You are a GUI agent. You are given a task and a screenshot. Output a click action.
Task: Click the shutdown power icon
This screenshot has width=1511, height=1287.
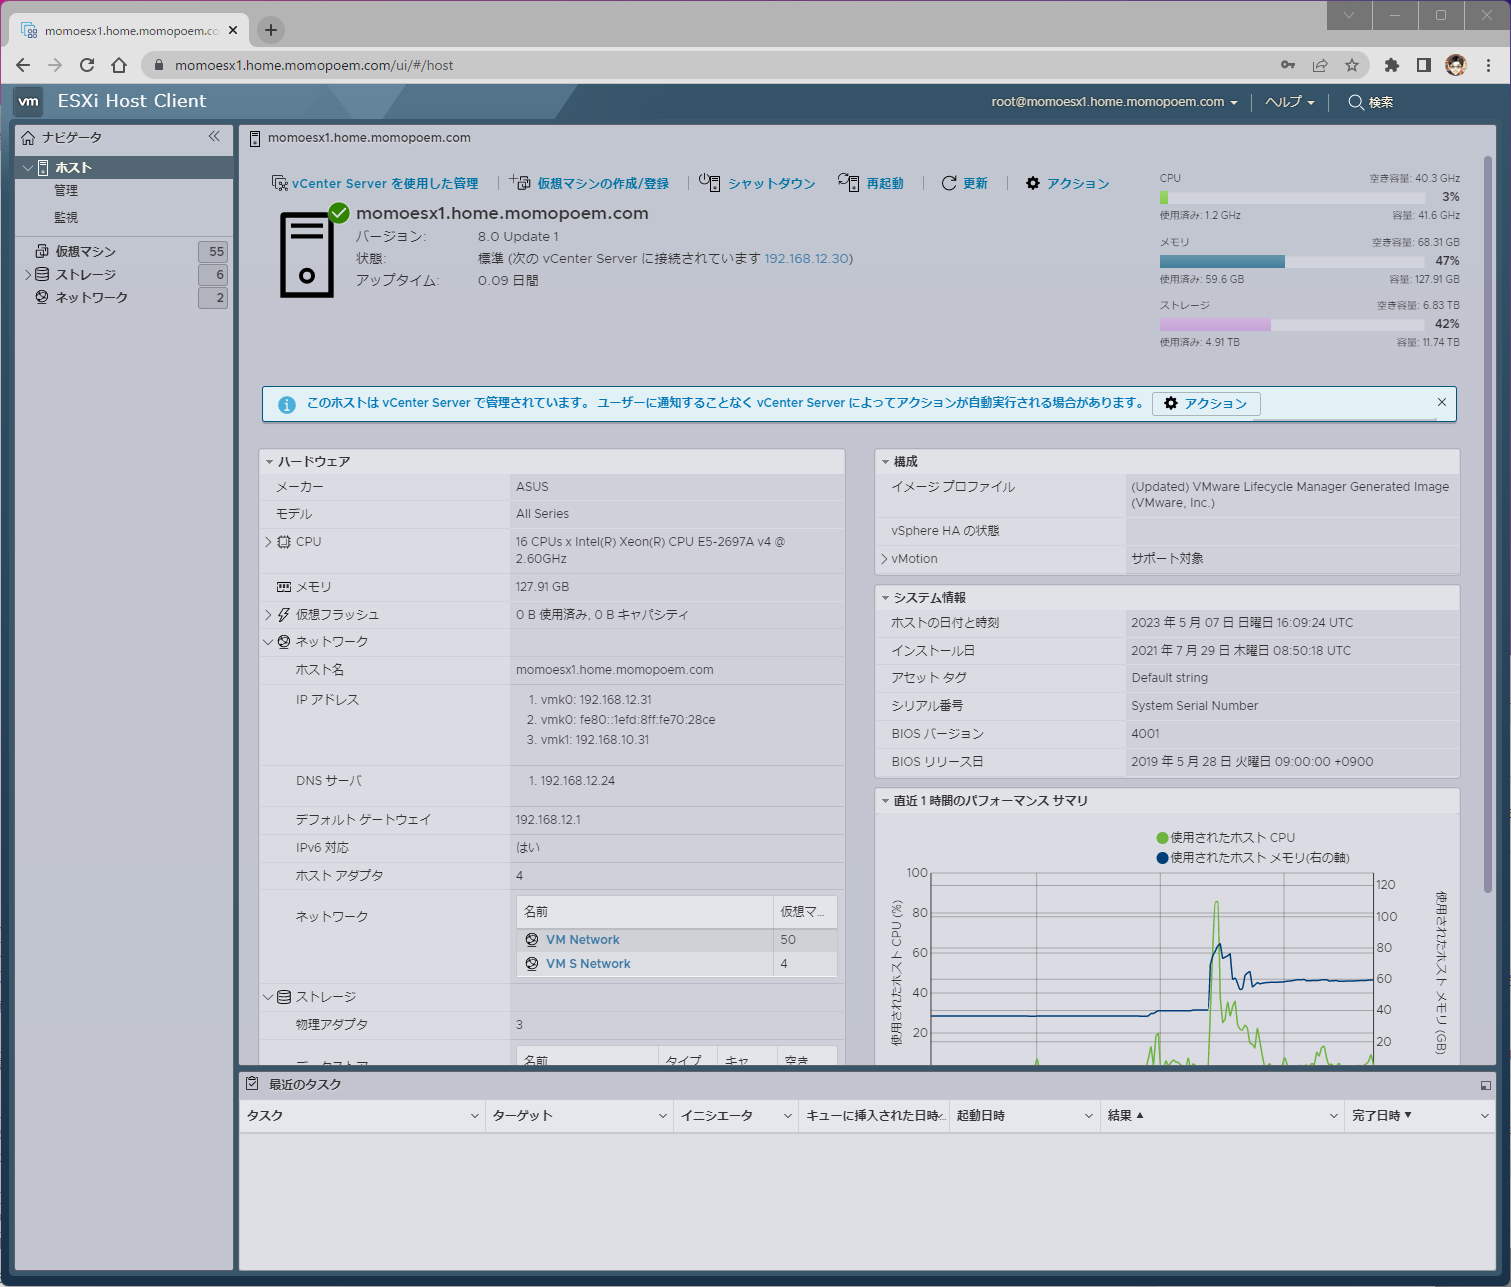point(710,182)
